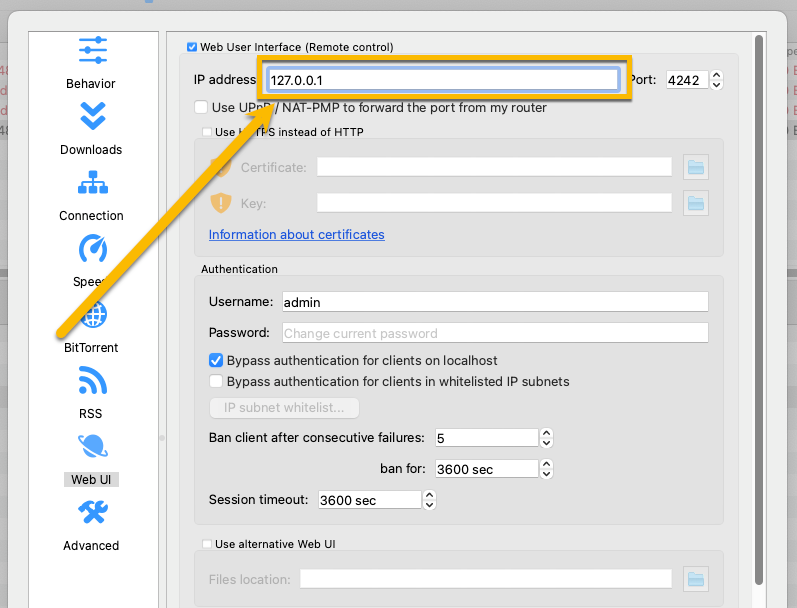Screen dimensions: 797x608
Task: Open the Information about certificates link
Action: pos(296,235)
